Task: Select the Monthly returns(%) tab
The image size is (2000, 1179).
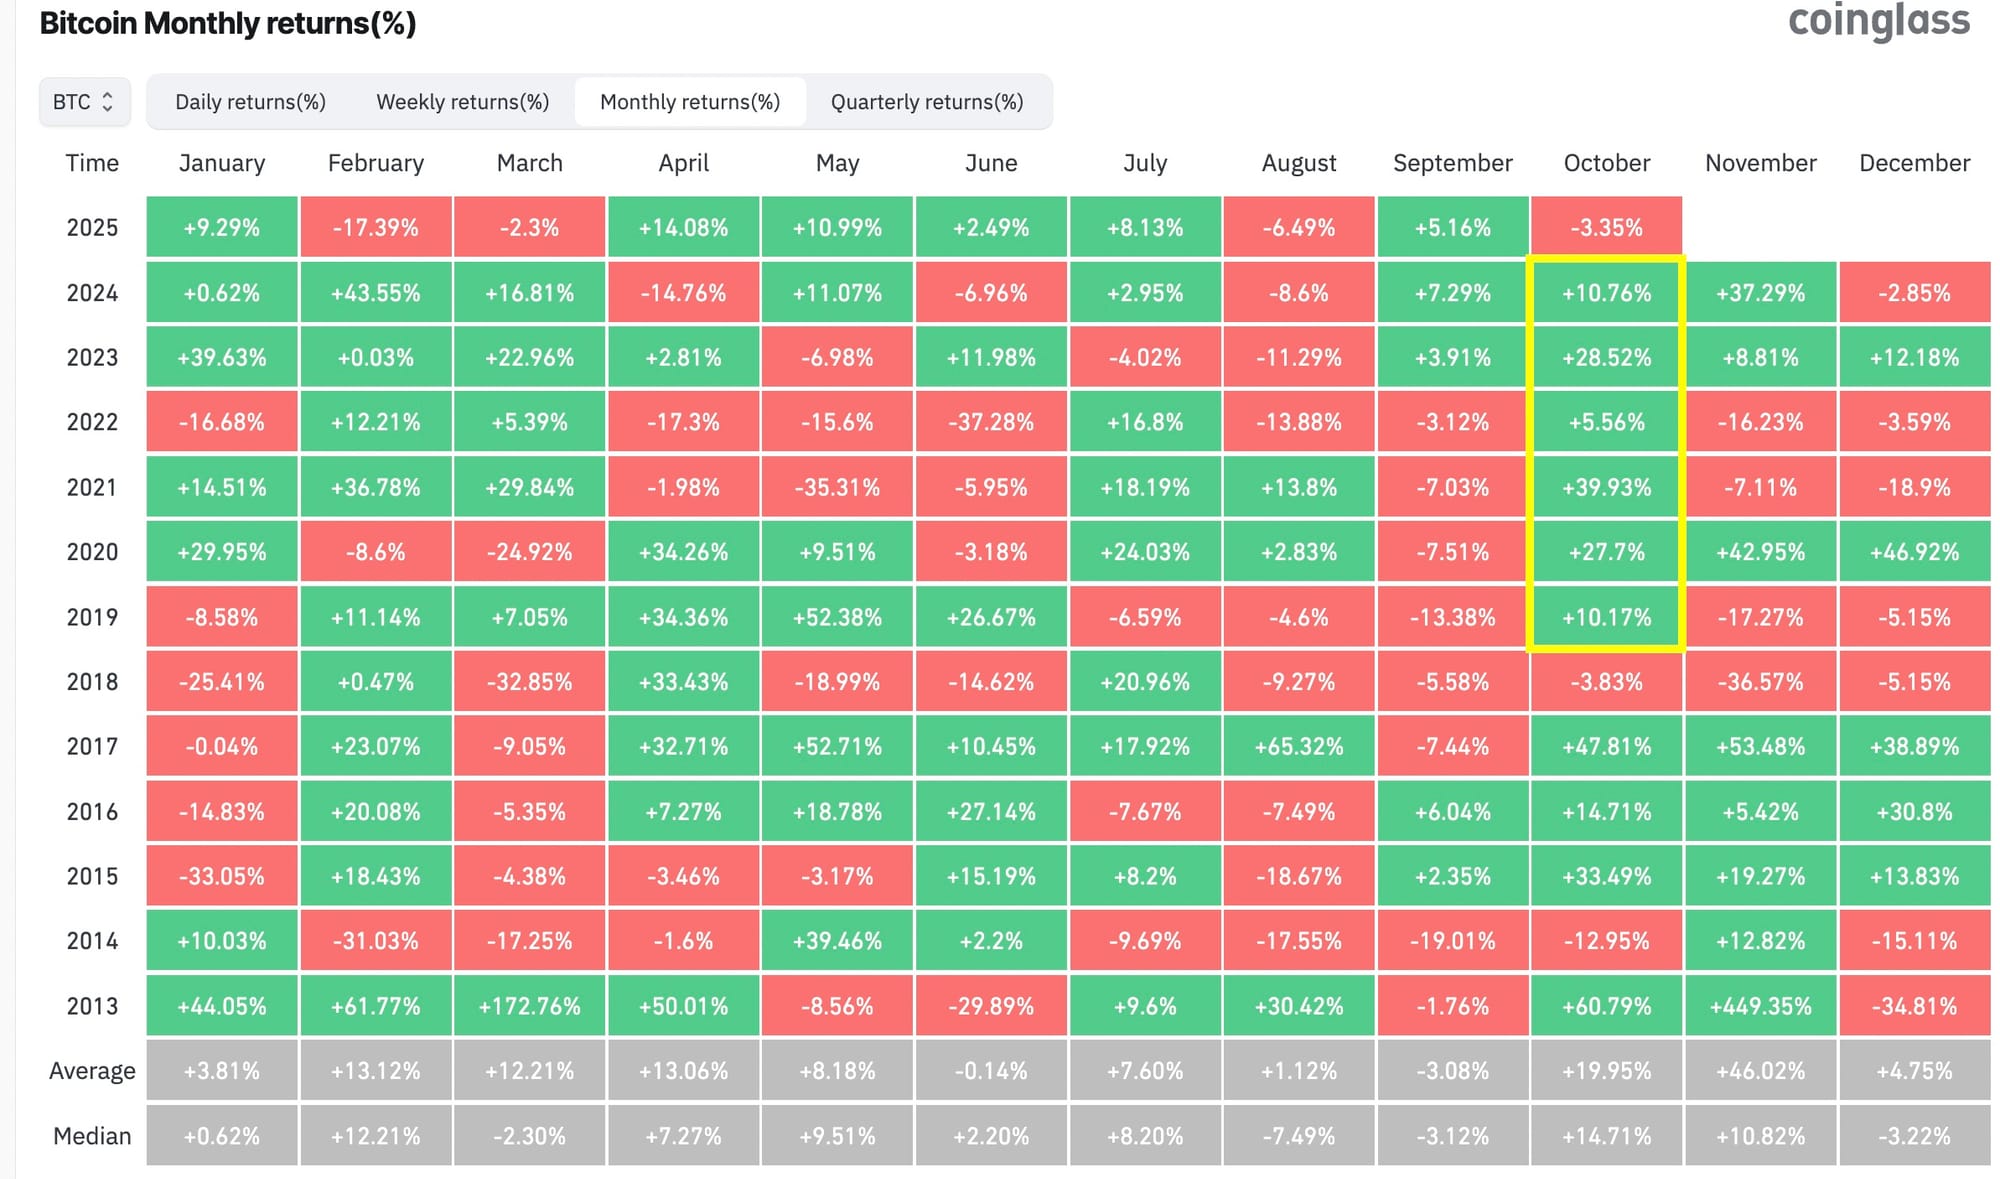Action: pyautogui.click(x=690, y=102)
